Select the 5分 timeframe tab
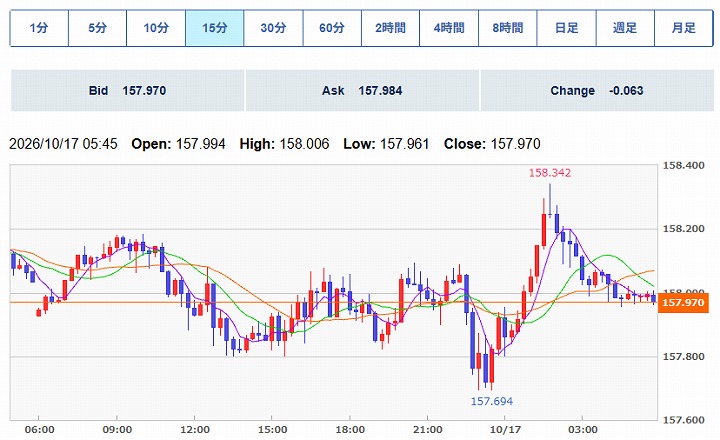This screenshot has height=440, width=720. click(x=97, y=28)
